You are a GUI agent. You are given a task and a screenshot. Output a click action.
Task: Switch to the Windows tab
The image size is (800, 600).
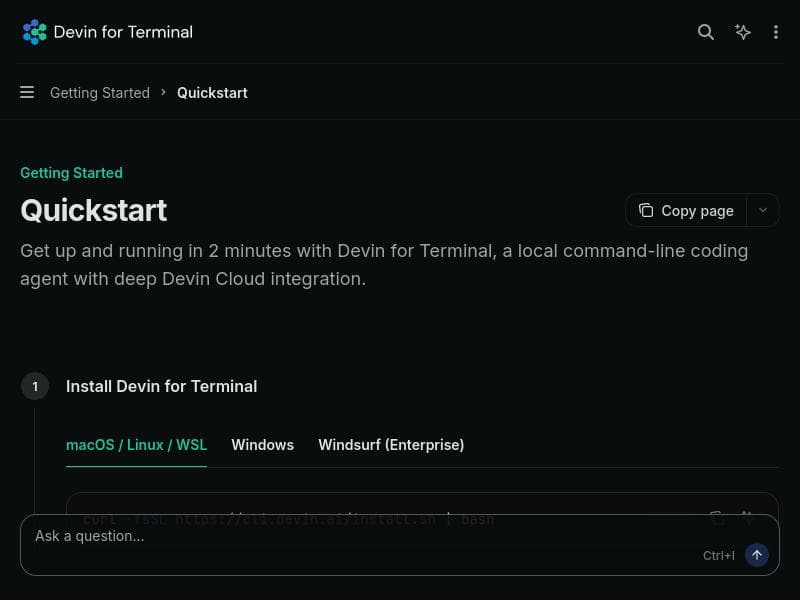[x=263, y=445]
